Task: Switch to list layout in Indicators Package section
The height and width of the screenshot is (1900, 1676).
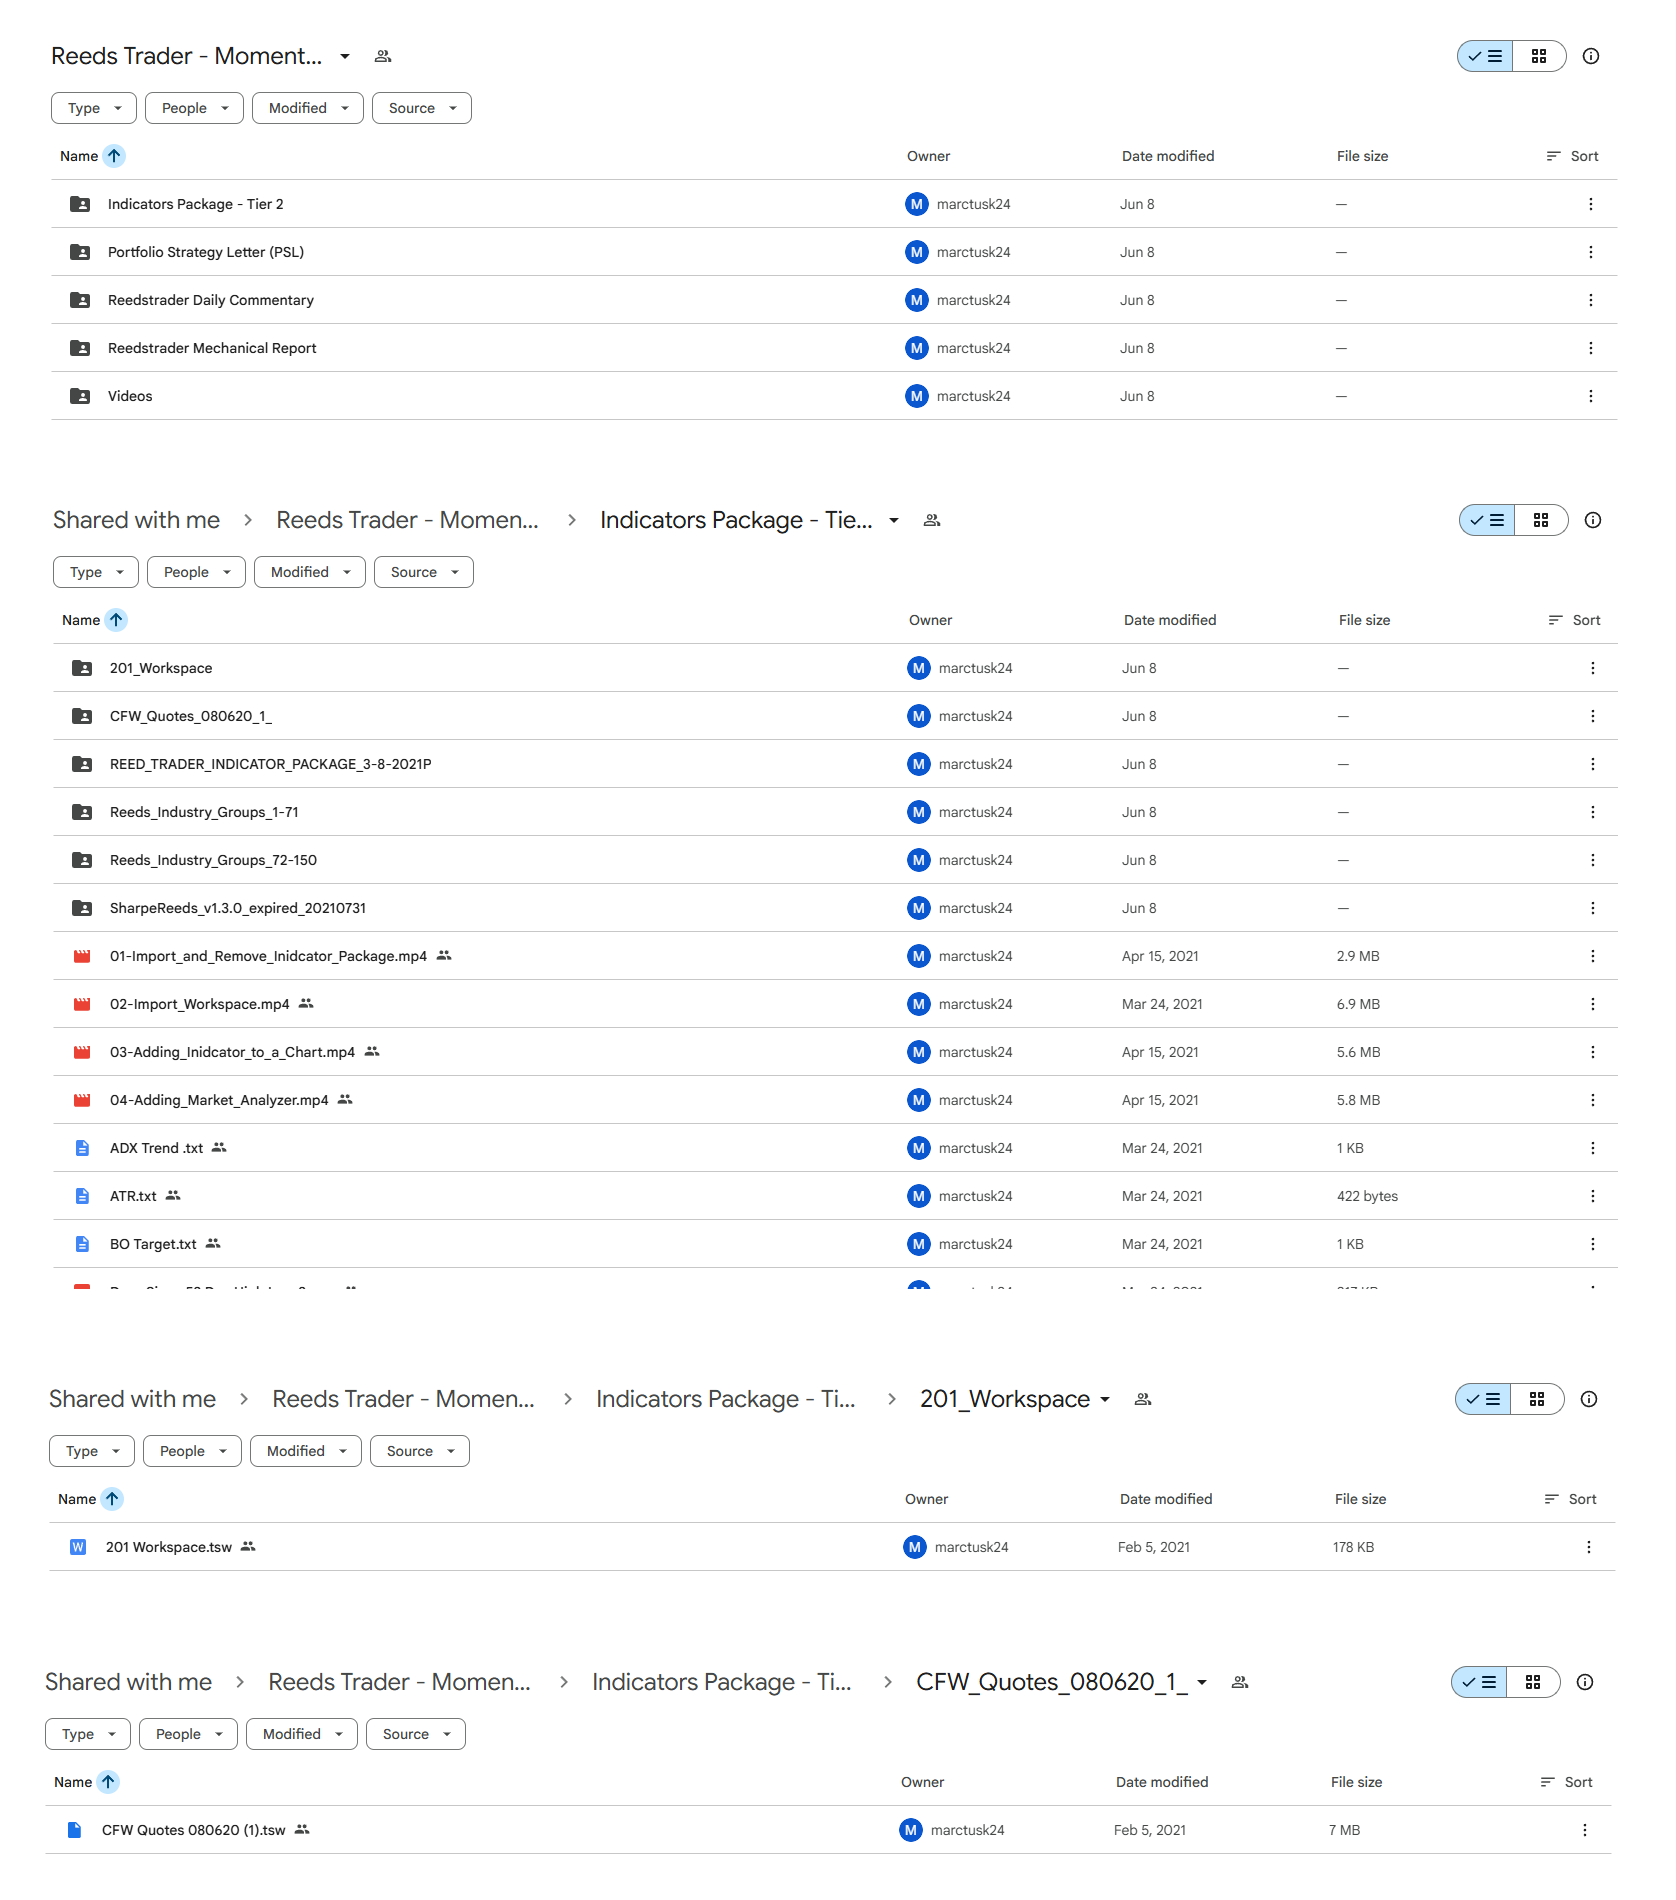Action: click(1487, 520)
